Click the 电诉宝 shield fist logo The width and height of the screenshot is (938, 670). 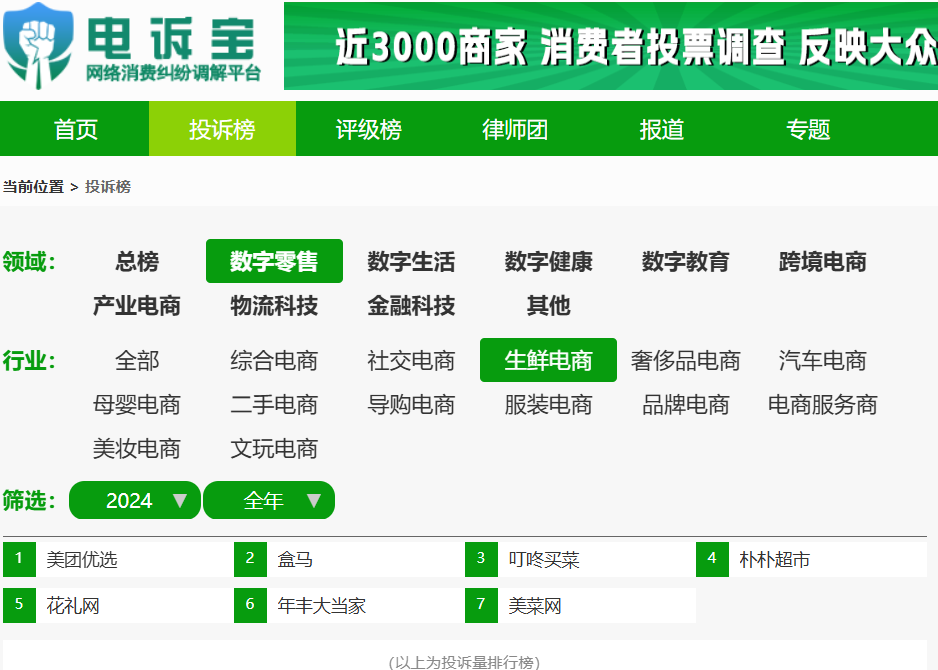pyautogui.click(x=38, y=46)
